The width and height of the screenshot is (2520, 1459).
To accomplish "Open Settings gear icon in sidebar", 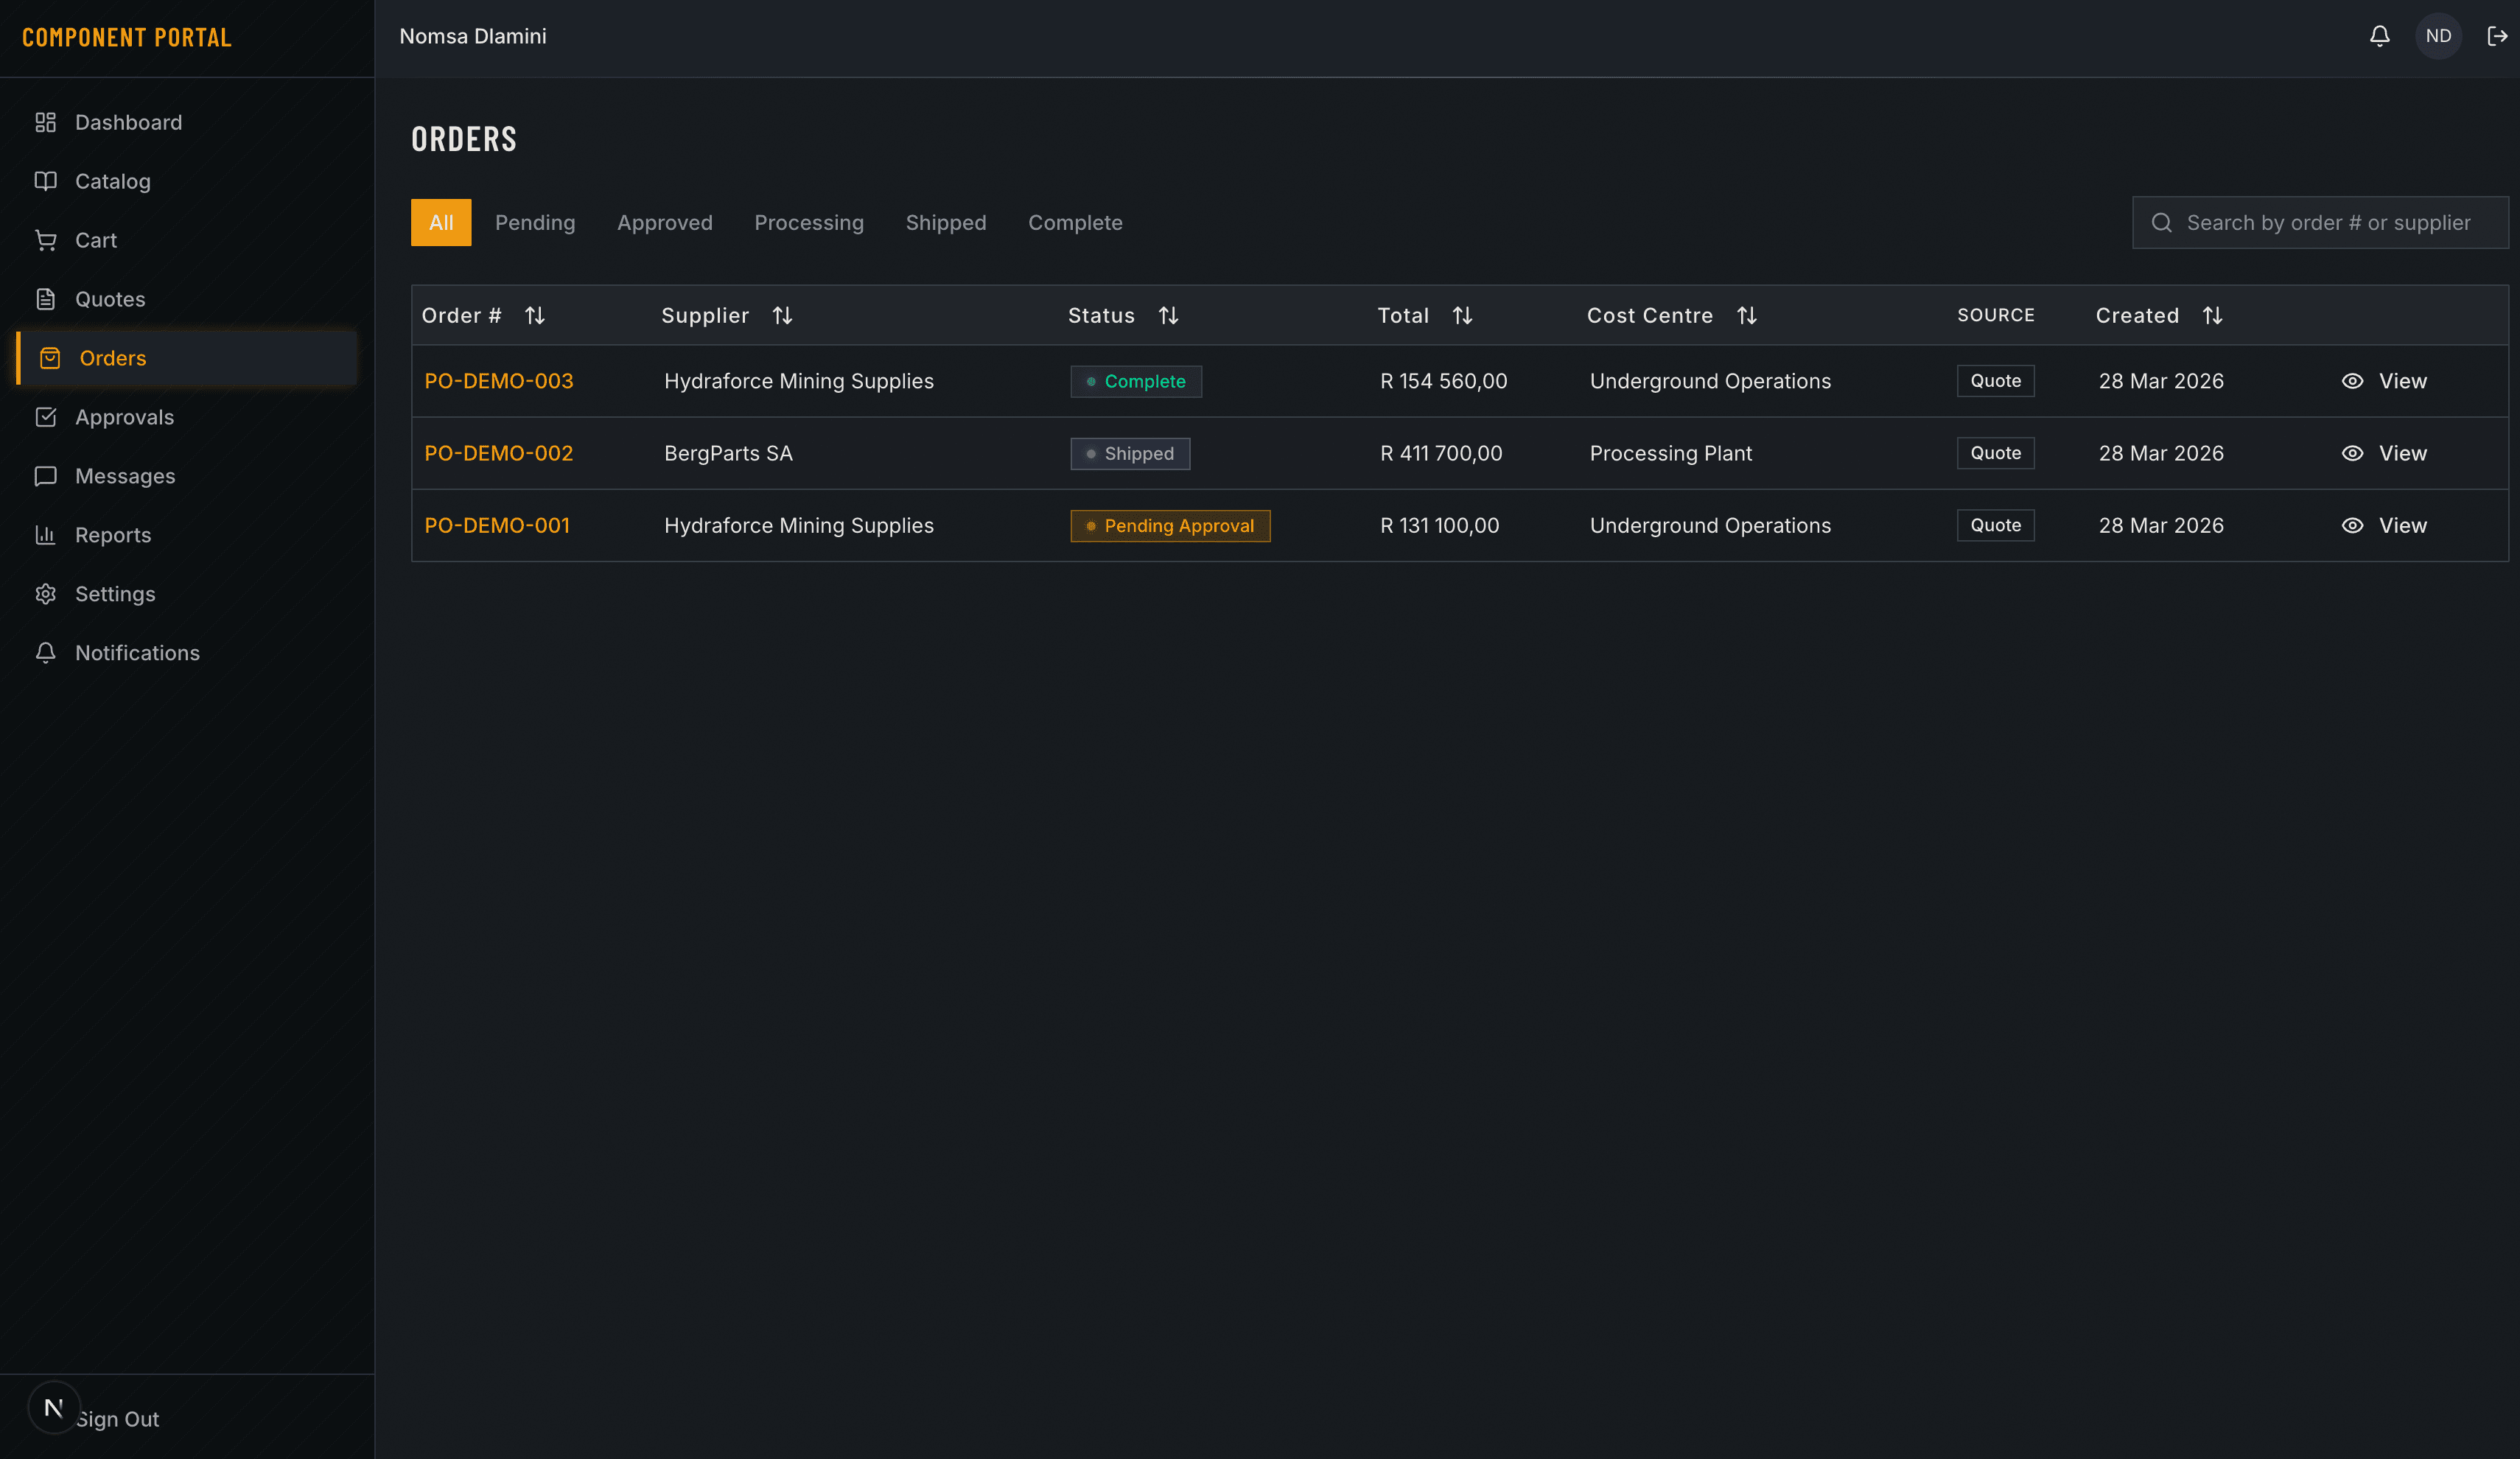I will [45, 594].
